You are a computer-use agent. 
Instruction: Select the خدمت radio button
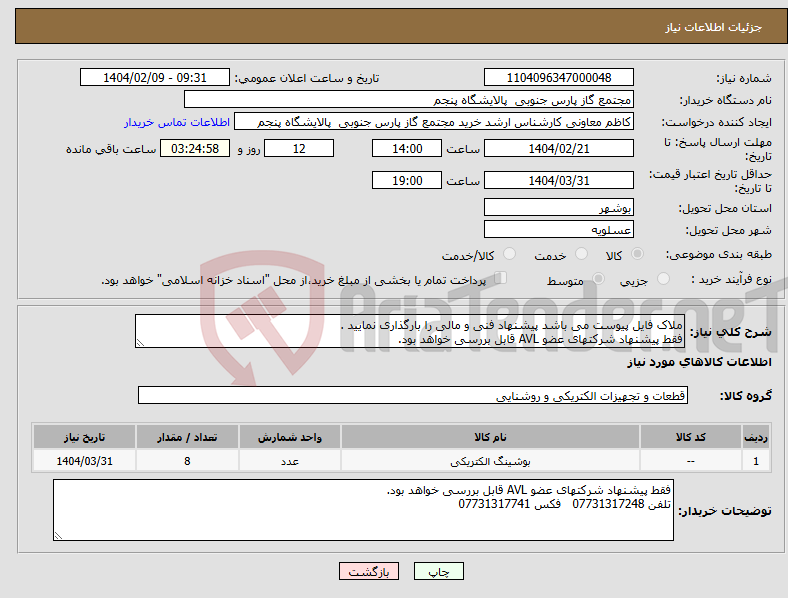tap(581, 254)
